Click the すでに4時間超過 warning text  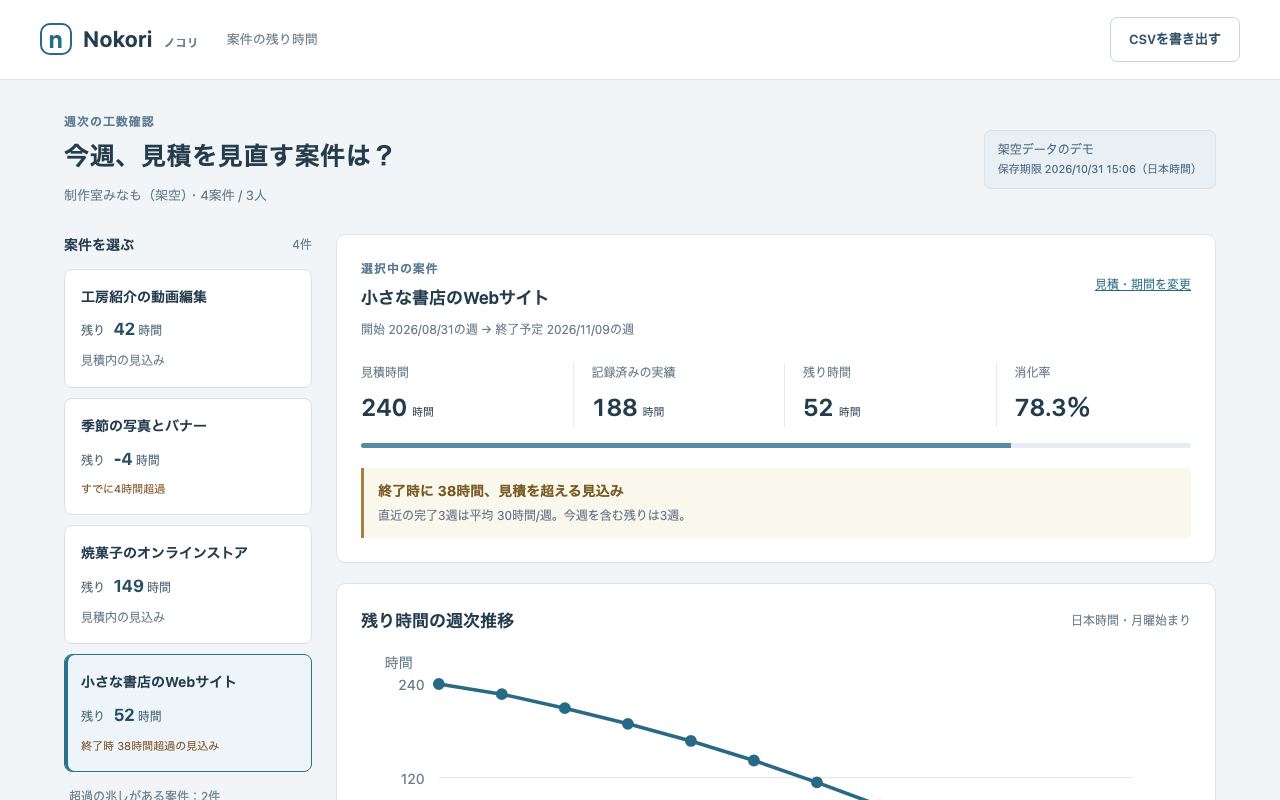(123, 489)
